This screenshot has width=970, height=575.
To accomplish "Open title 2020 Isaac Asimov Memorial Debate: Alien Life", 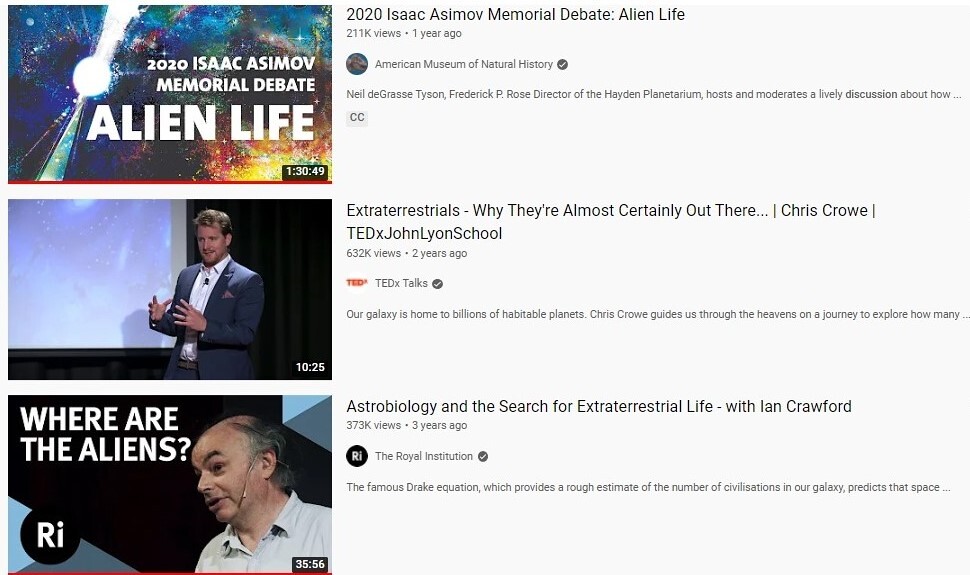I will tap(515, 14).
